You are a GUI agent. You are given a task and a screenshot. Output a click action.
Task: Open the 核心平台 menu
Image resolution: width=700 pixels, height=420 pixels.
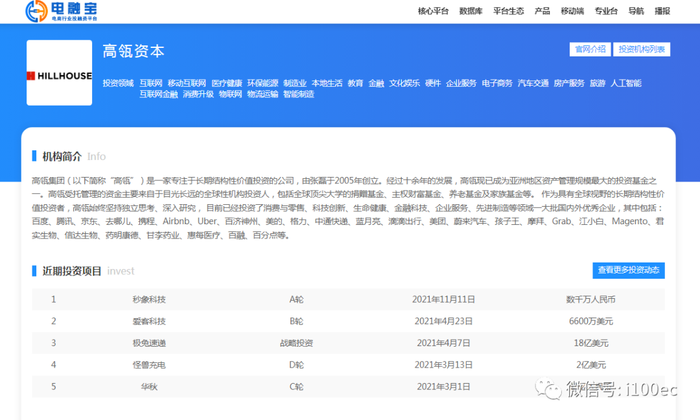tap(433, 11)
